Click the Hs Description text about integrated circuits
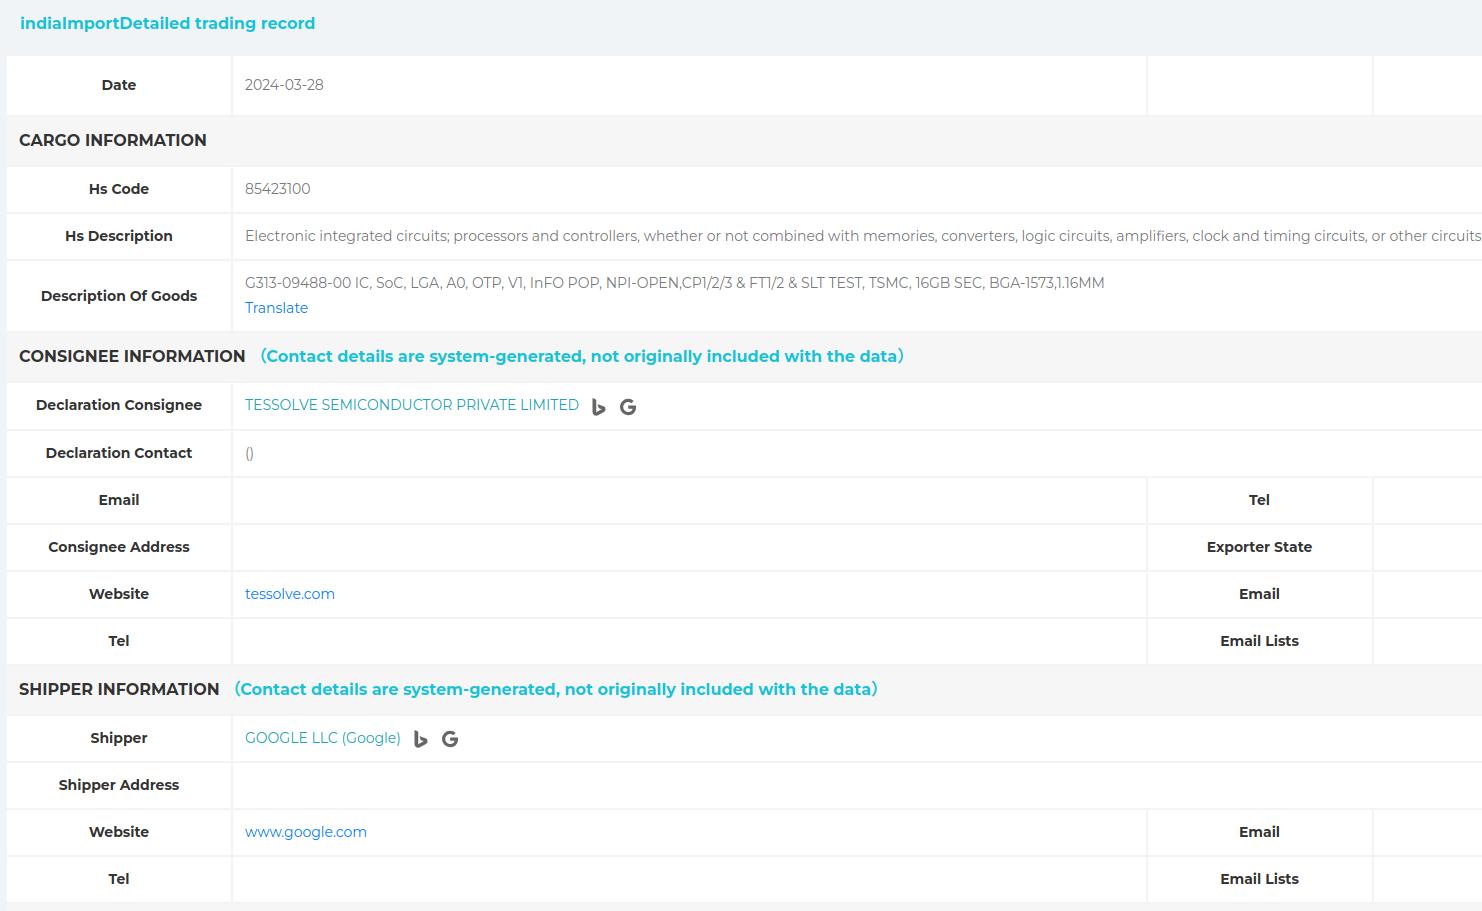This screenshot has height=911, width=1482. pos(863,236)
